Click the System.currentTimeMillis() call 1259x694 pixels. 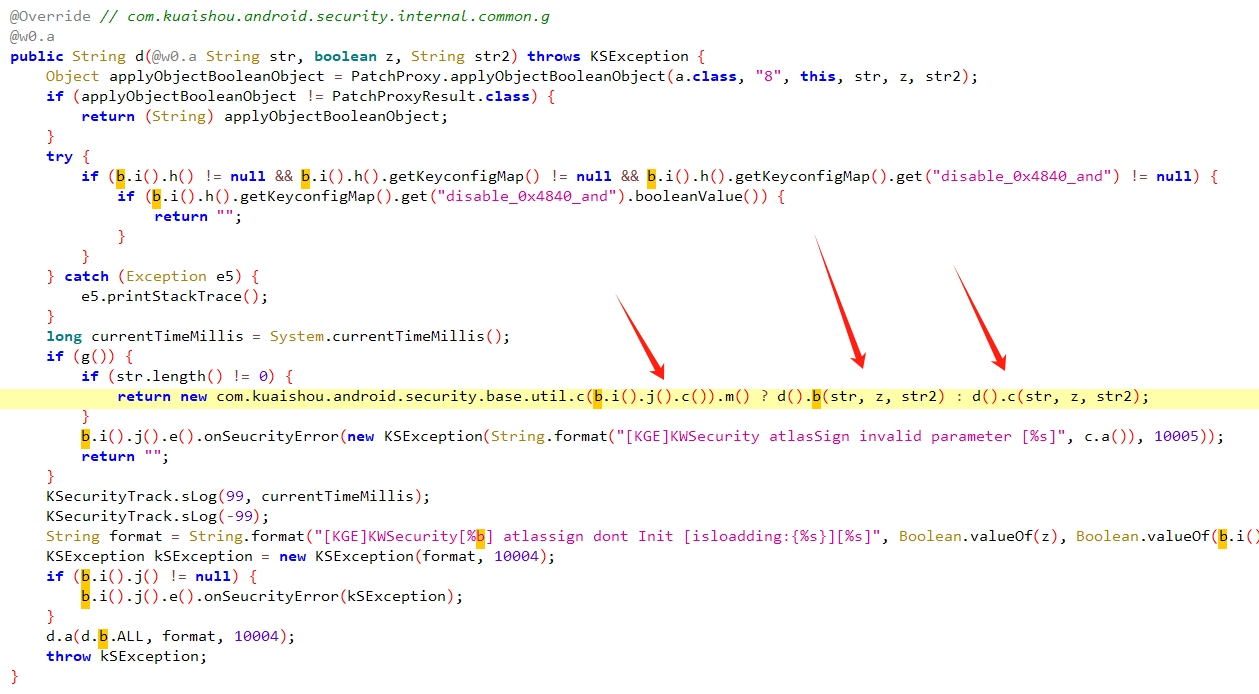(x=386, y=336)
